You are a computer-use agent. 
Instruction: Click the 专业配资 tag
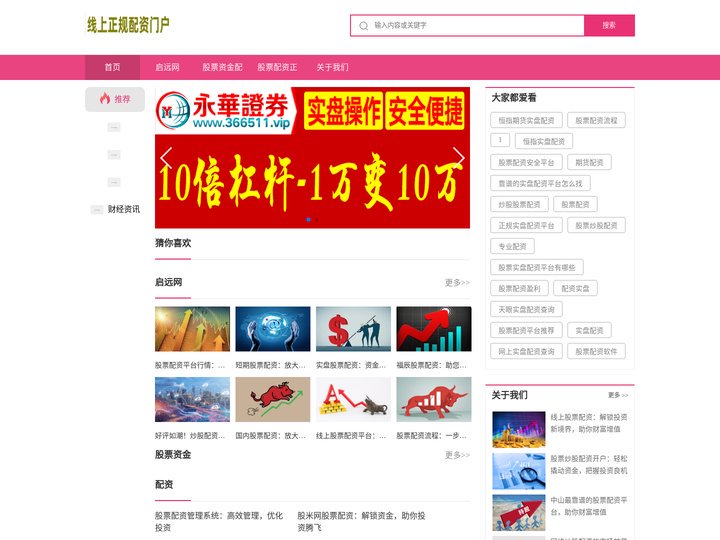pyautogui.click(x=512, y=247)
